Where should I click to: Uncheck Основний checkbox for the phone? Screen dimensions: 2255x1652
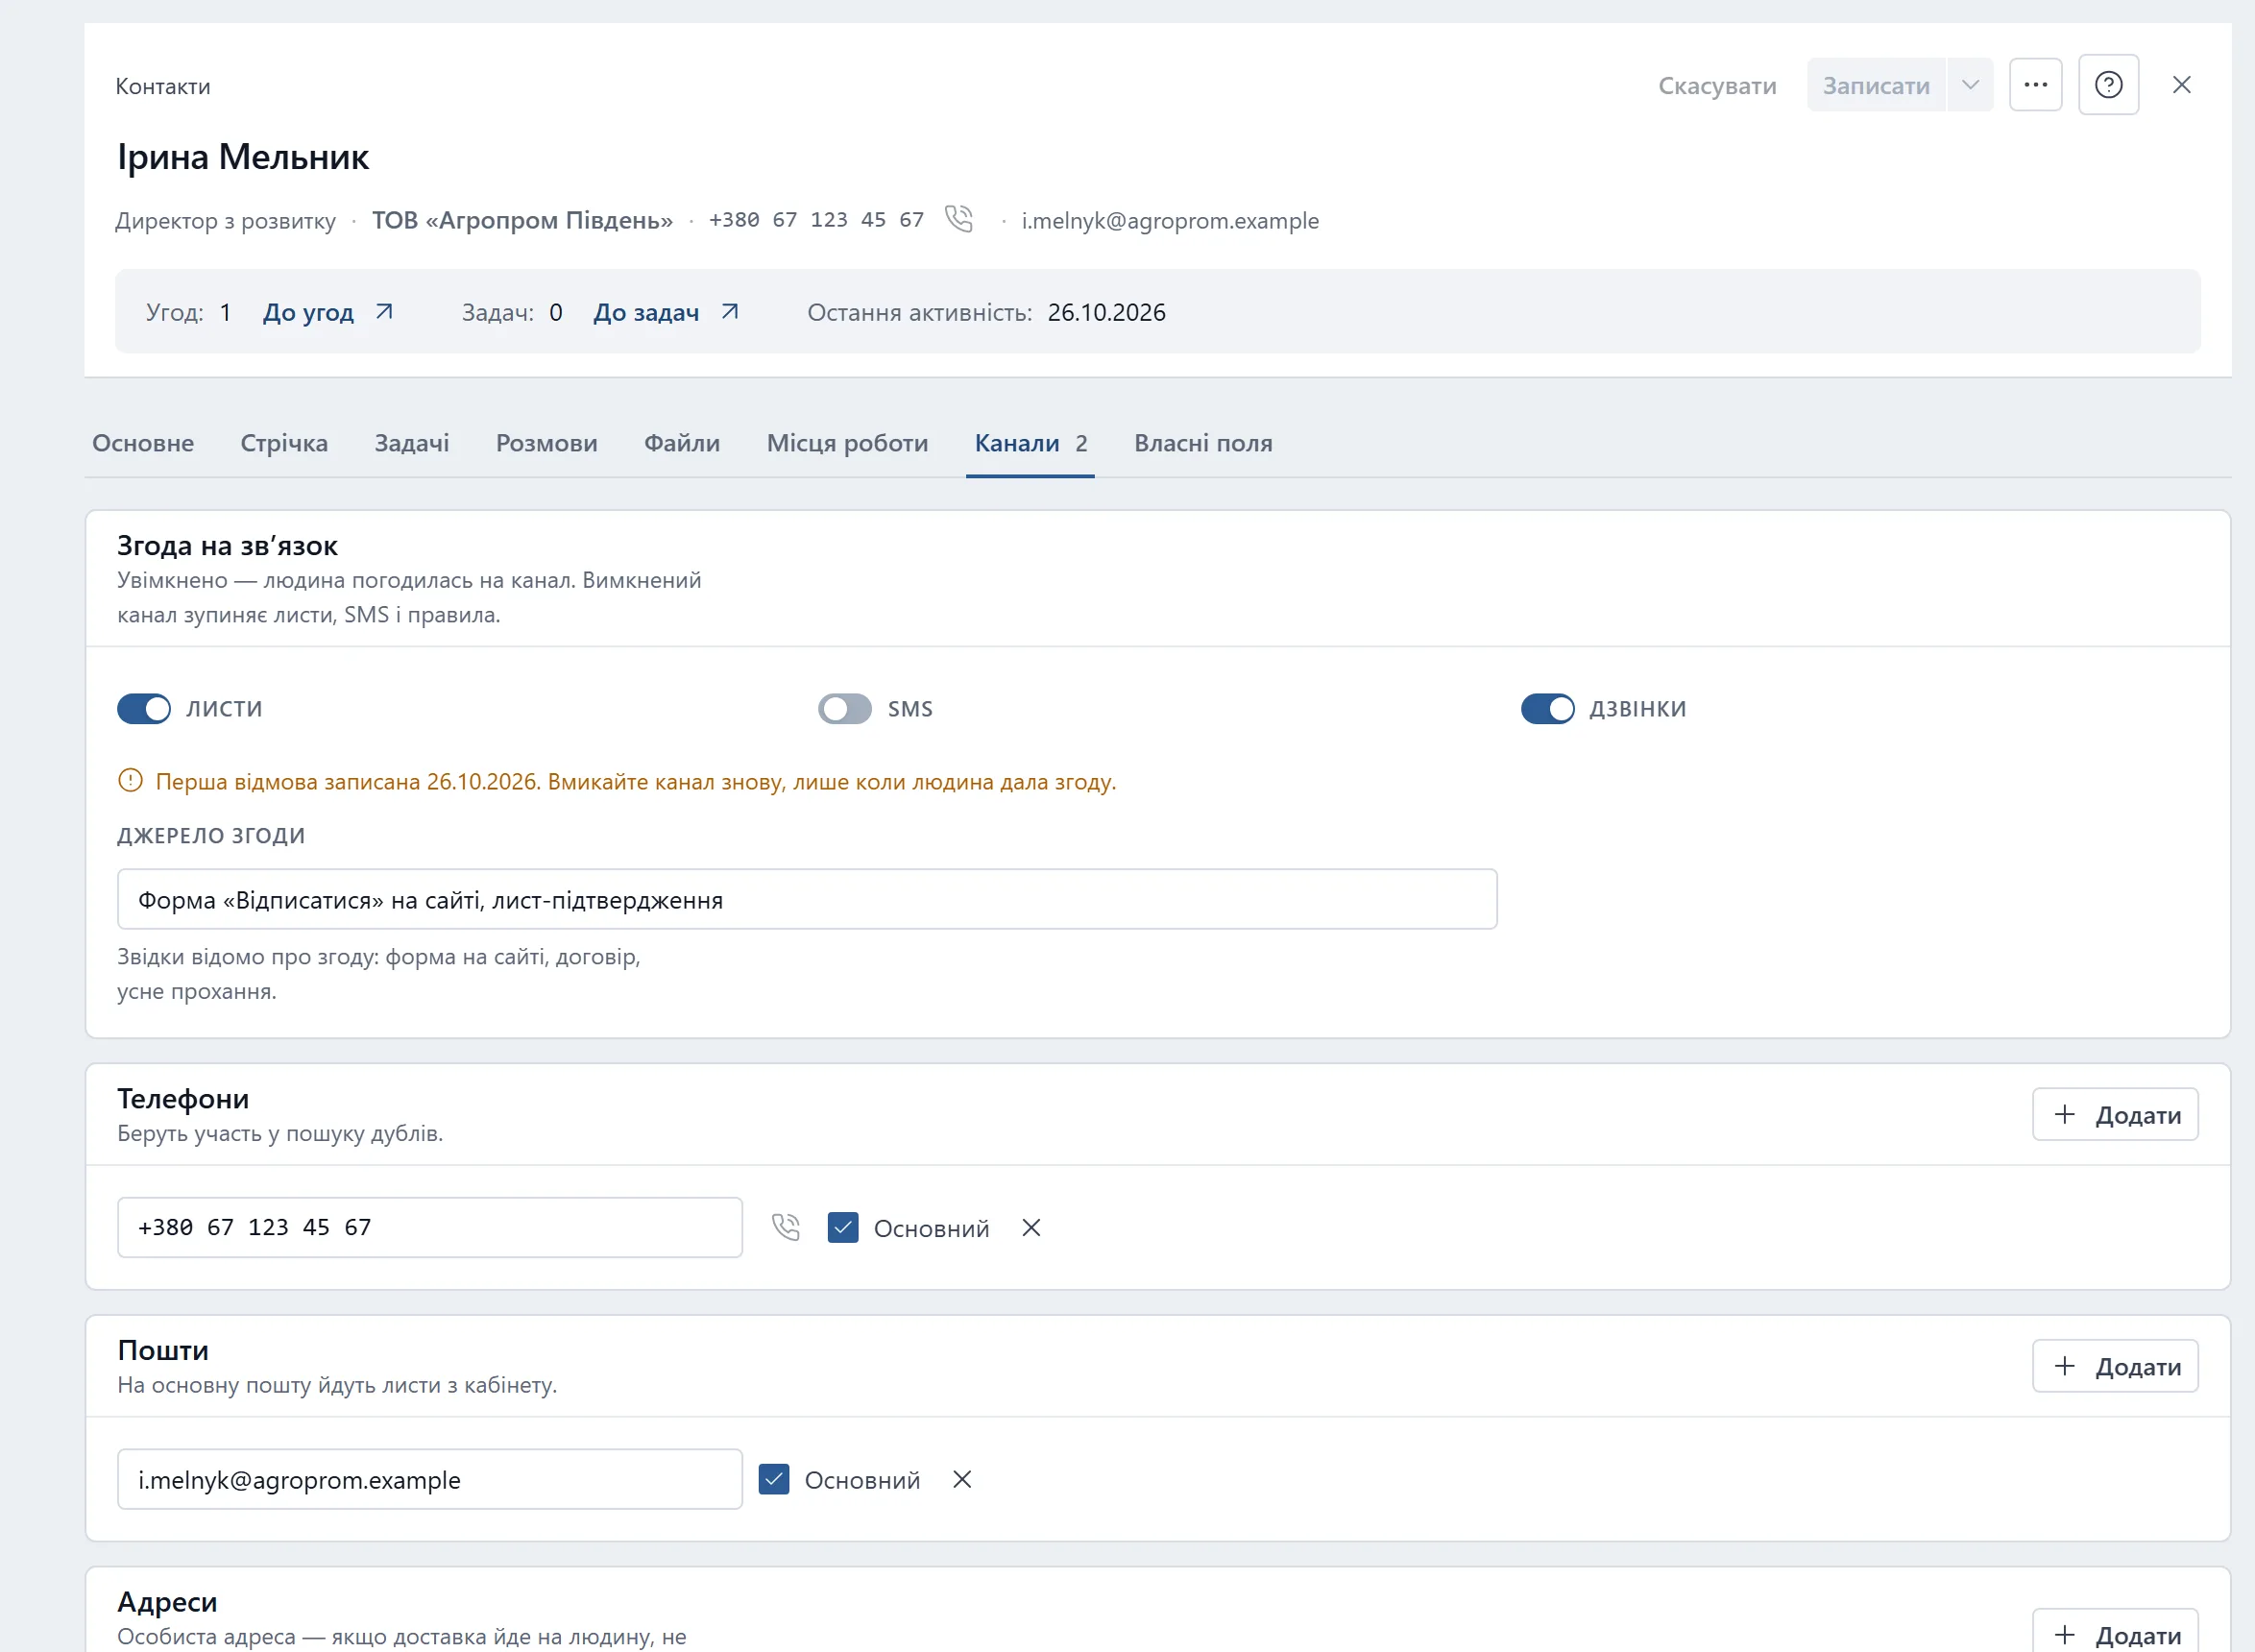click(843, 1227)
